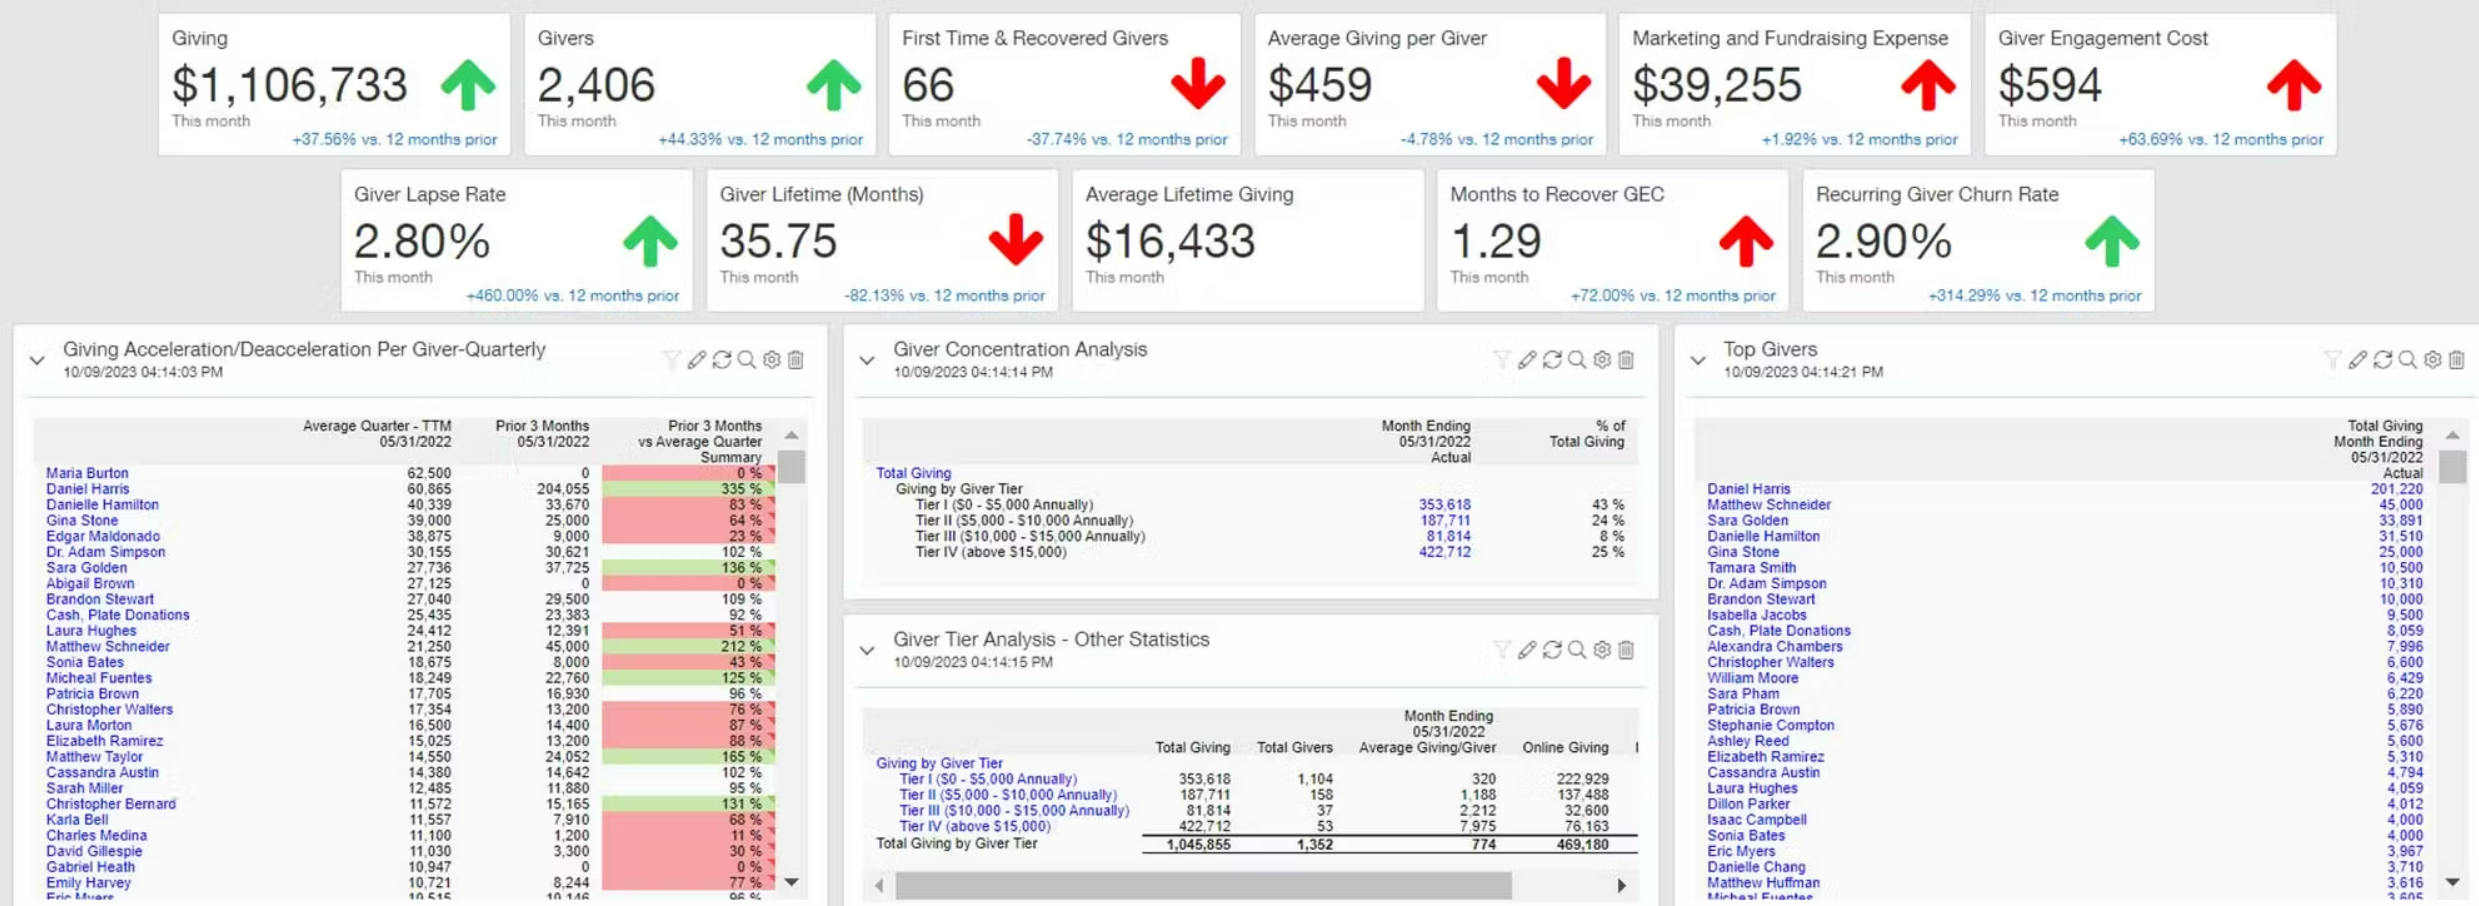Open Maria Burton in Giving Acceleration list

pyautogui.click(x=87, y=473)
